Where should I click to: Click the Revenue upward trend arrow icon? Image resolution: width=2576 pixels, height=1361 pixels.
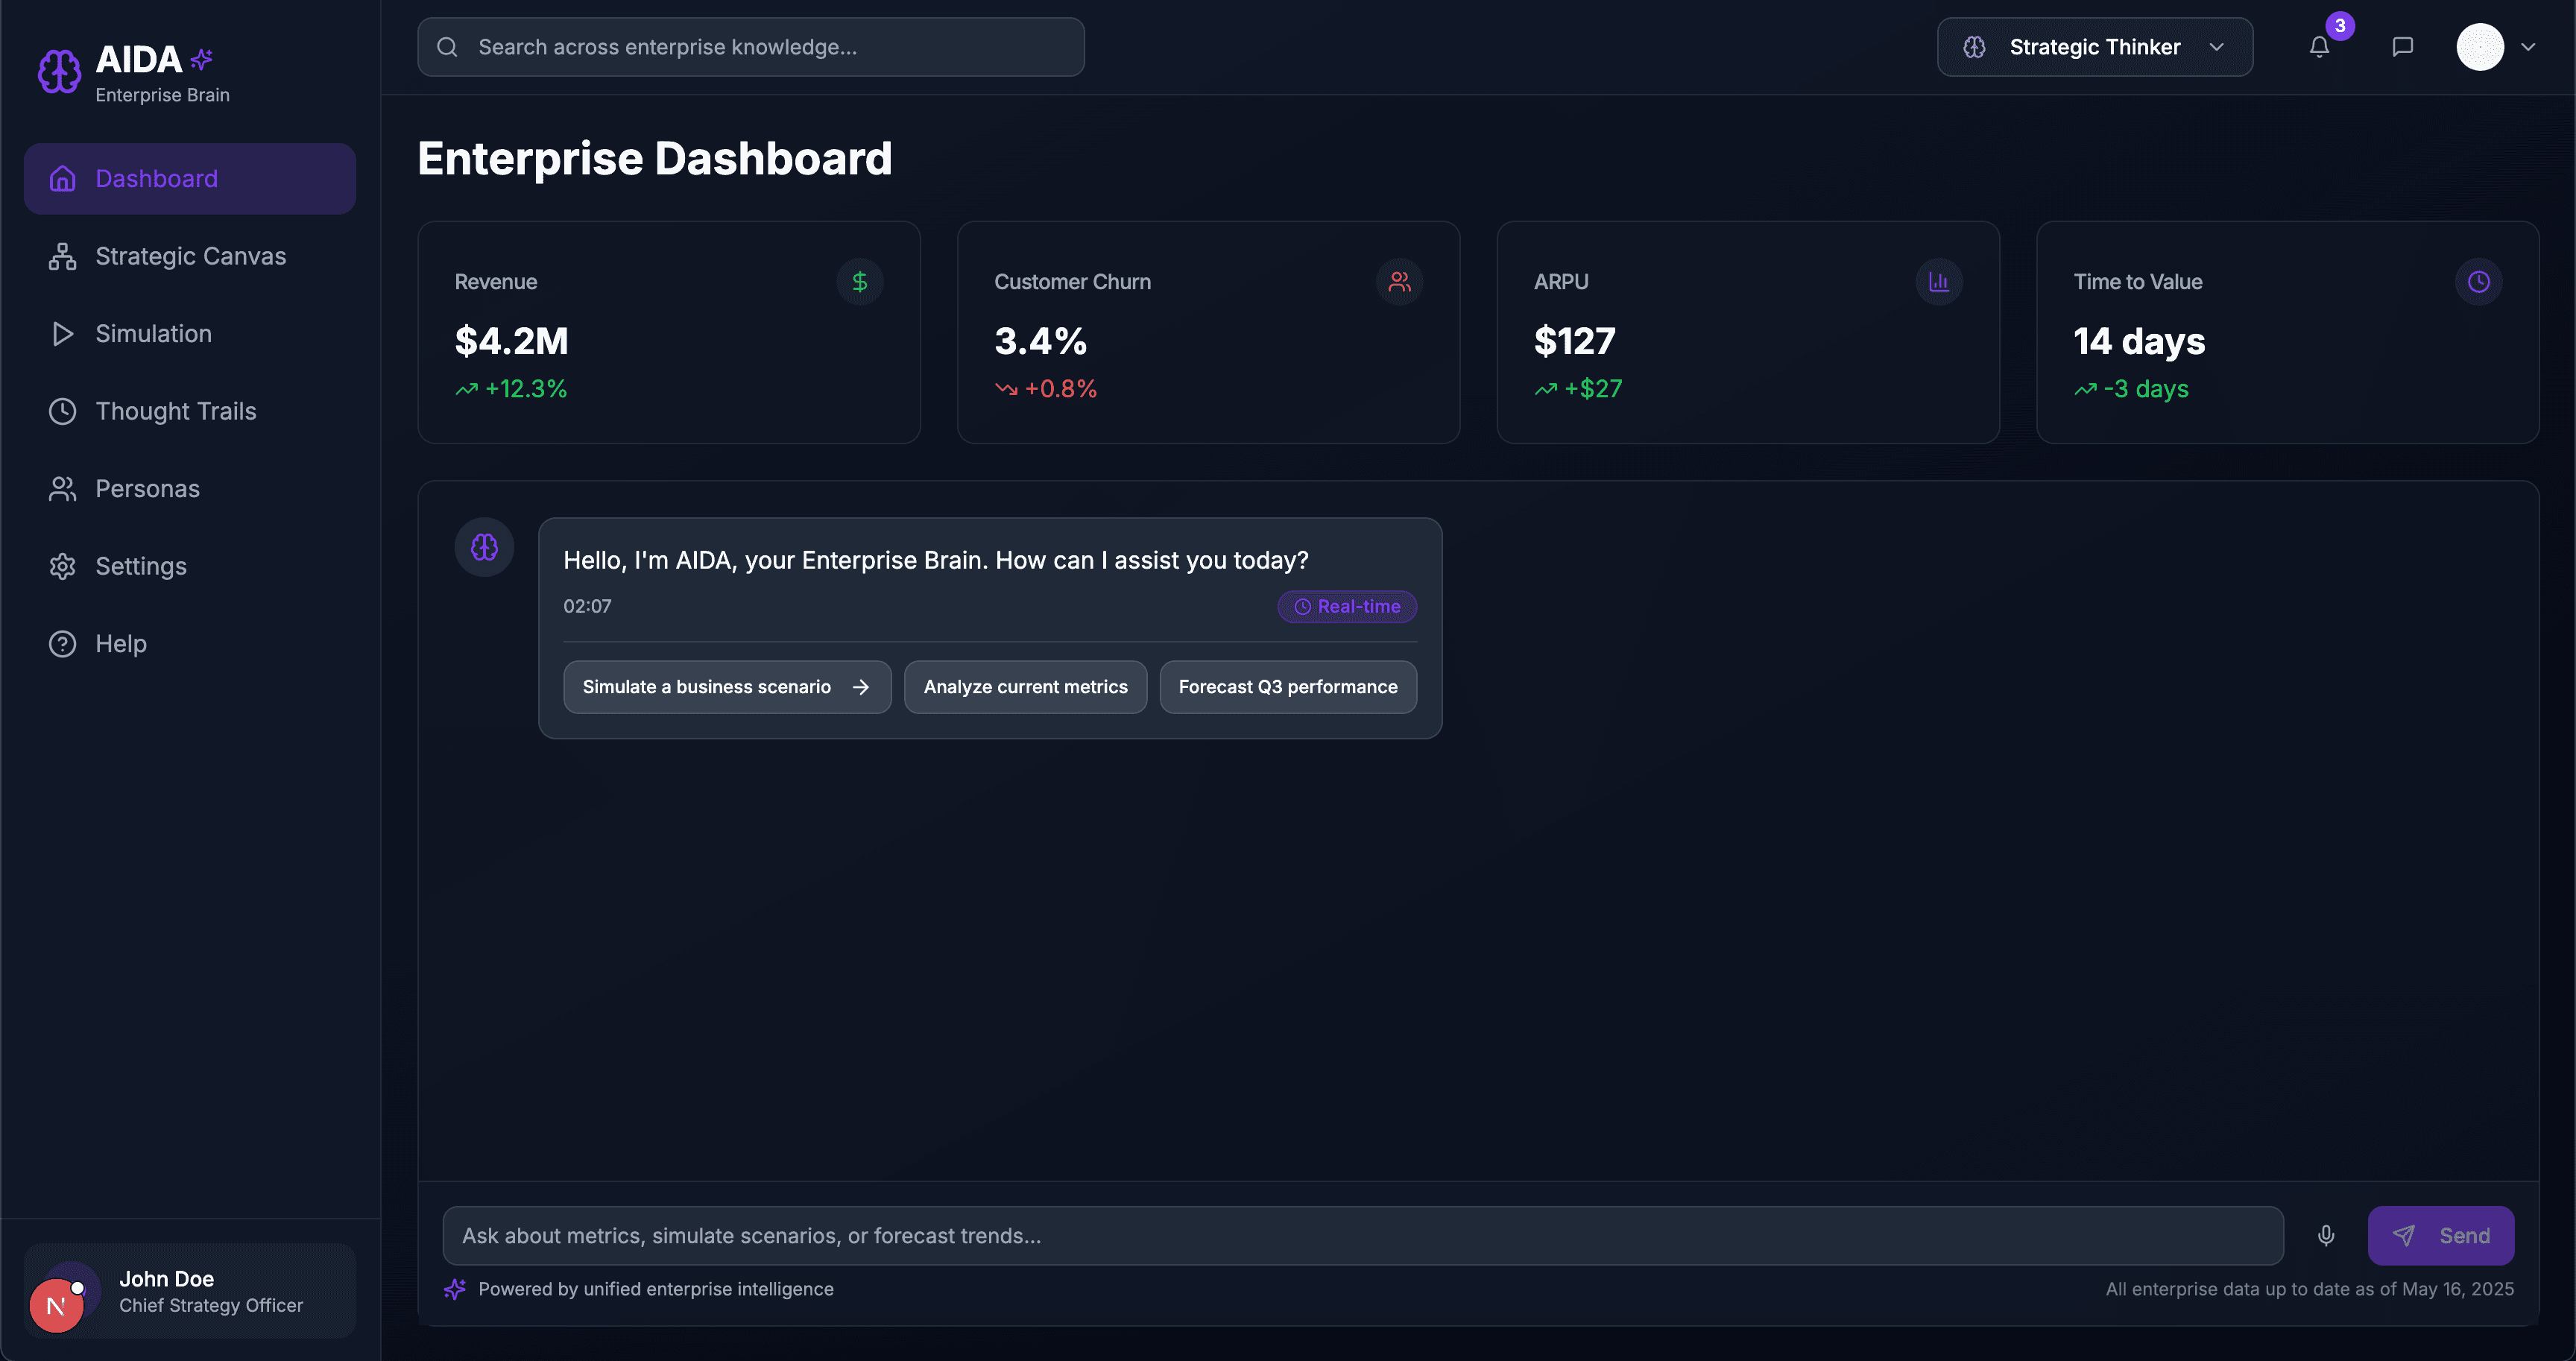pos(467,389)
